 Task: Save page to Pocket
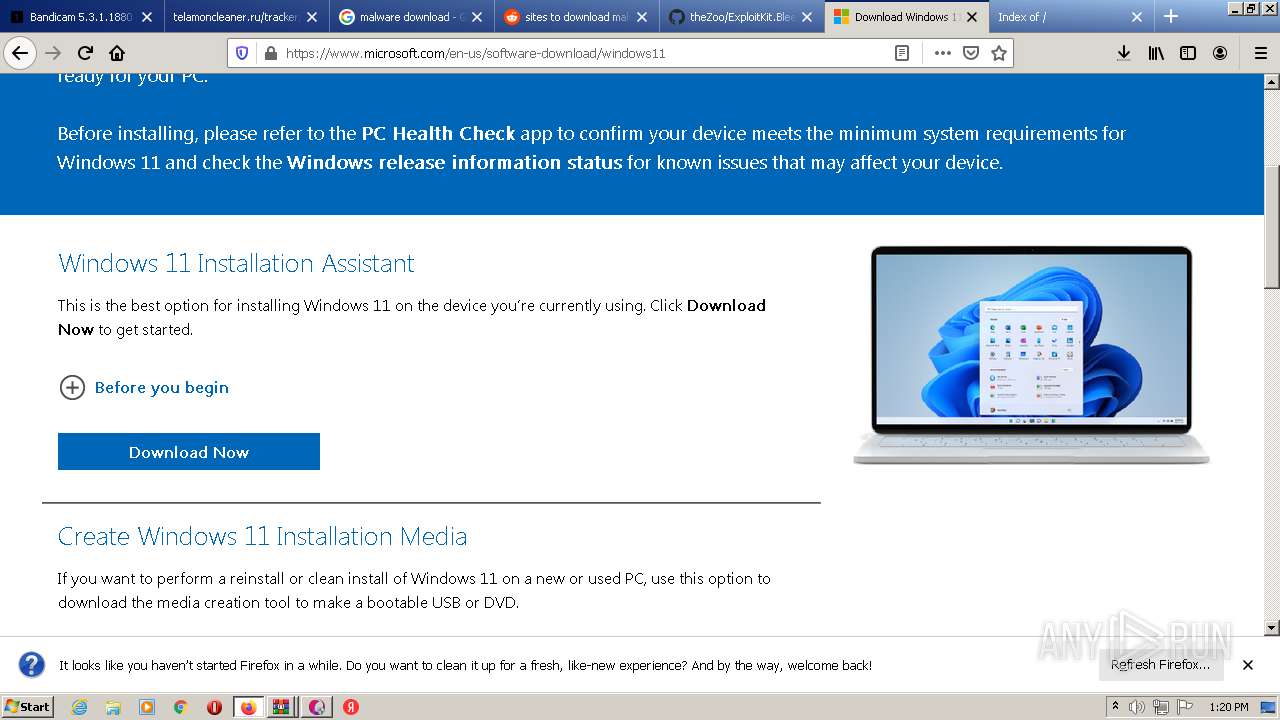970,53
